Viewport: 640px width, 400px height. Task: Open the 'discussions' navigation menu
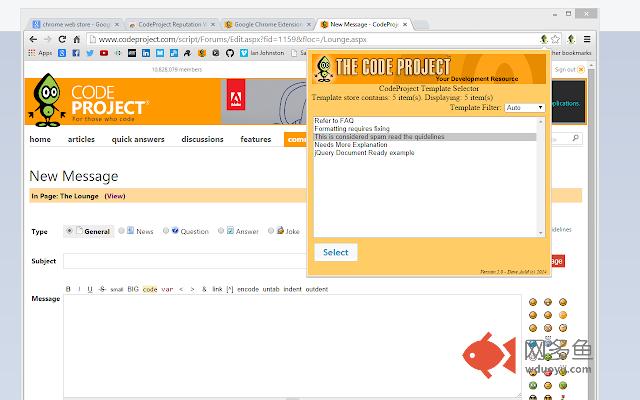[202, 139]
